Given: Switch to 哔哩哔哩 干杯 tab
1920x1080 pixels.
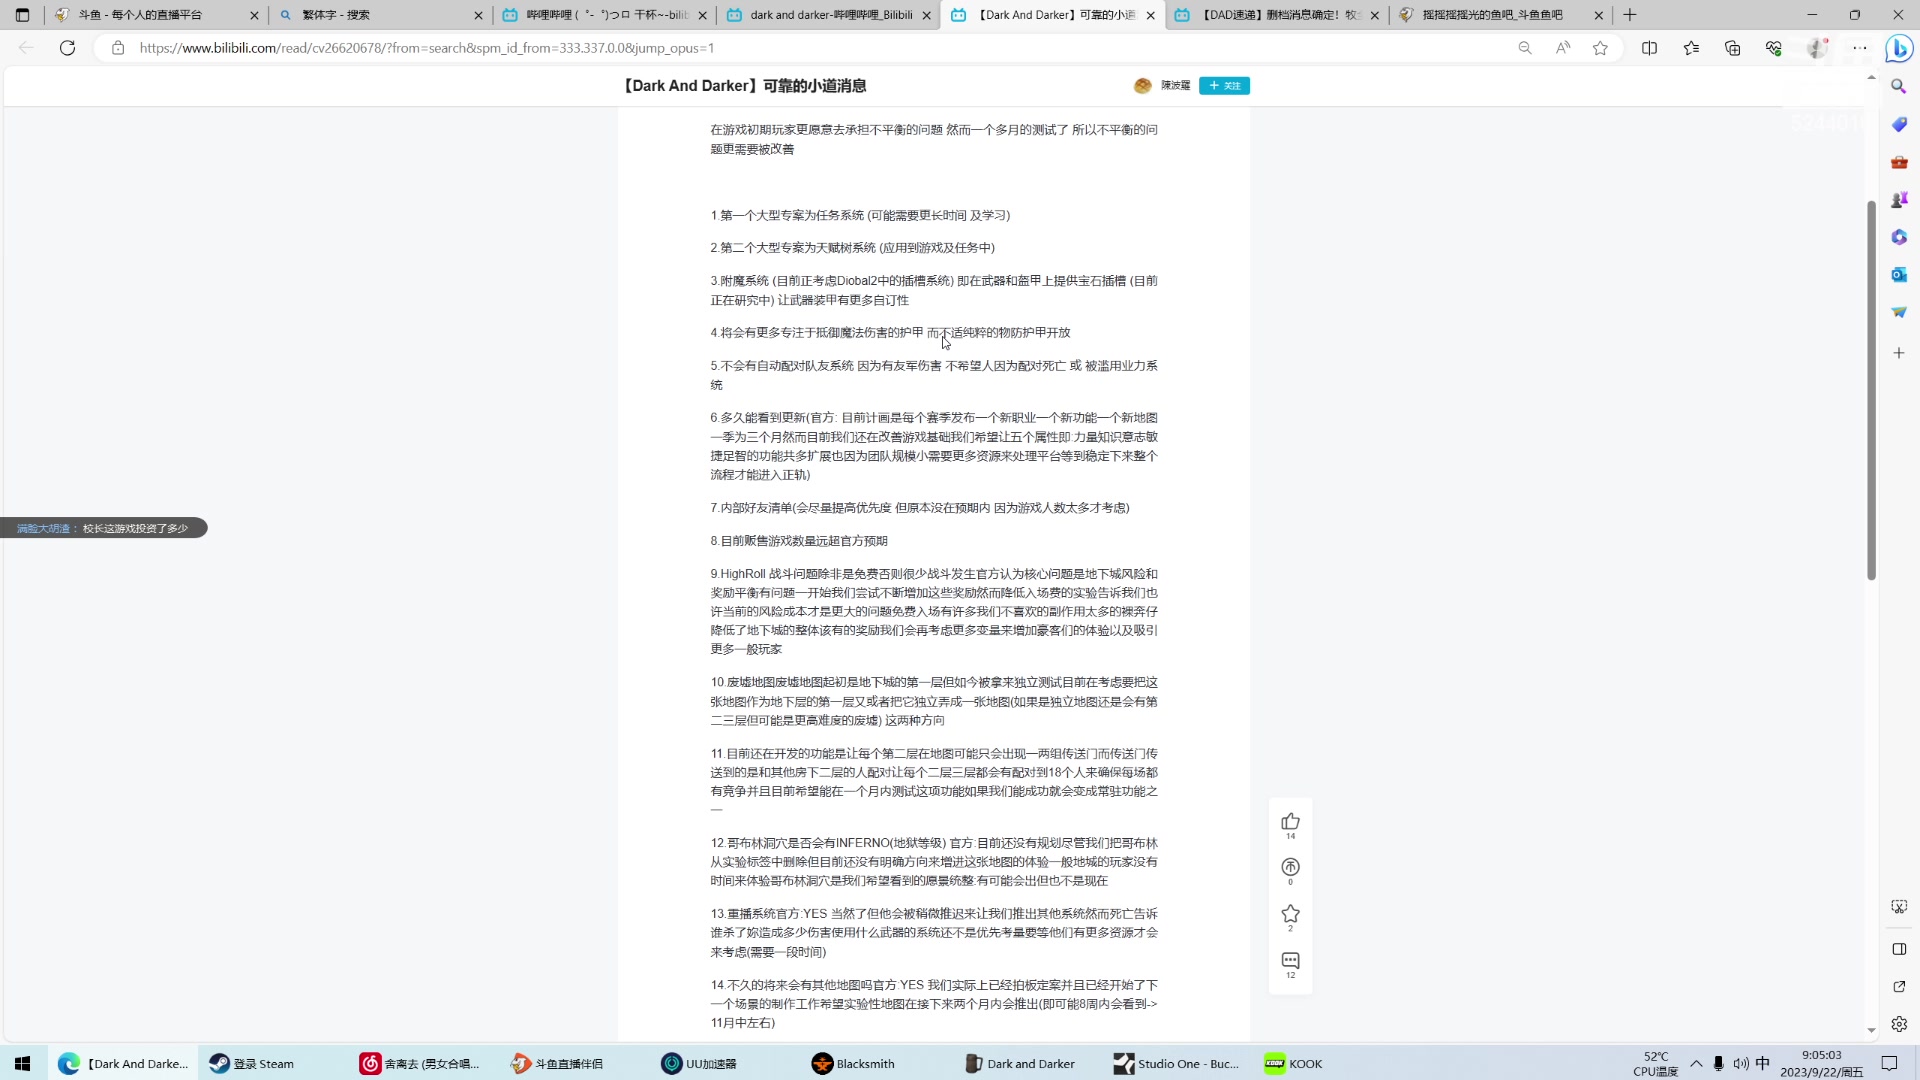Looking at the screenshot, I should [604, 15].
